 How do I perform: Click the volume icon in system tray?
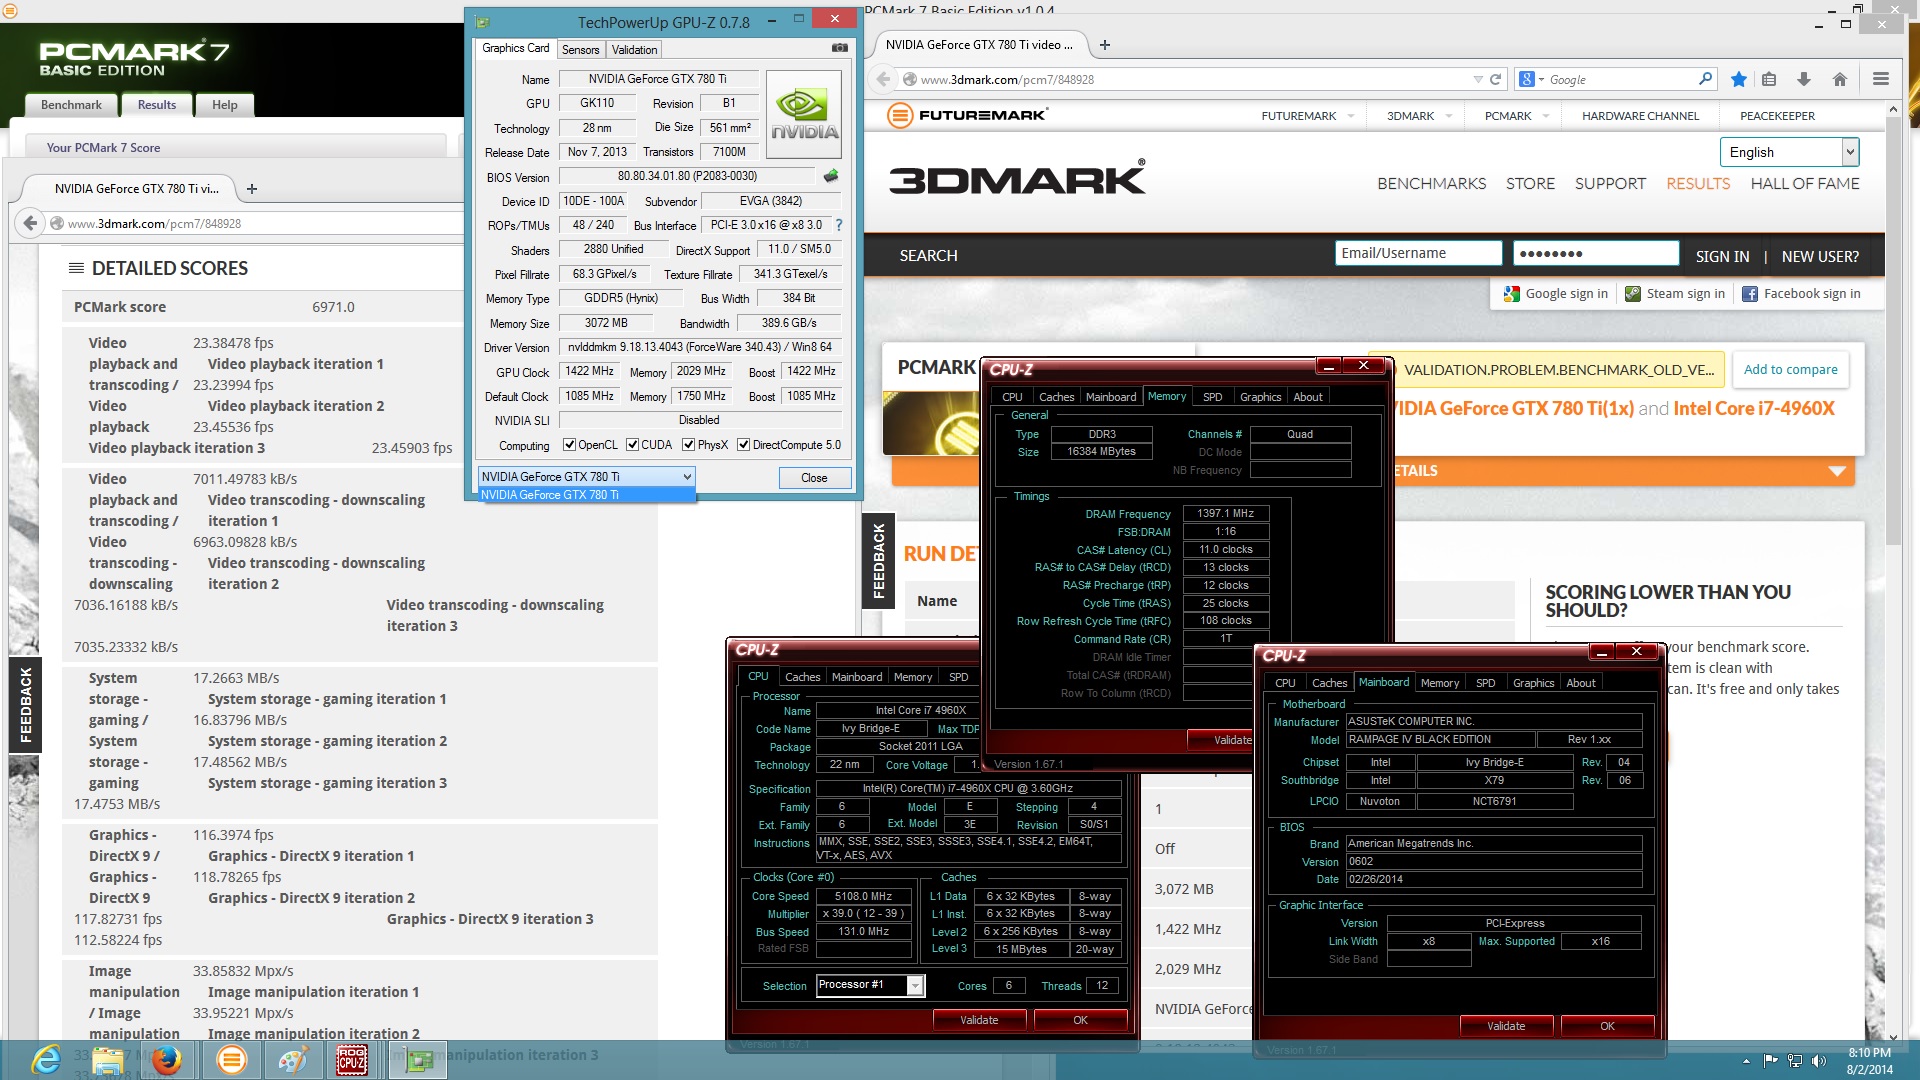point(1819,1060)
